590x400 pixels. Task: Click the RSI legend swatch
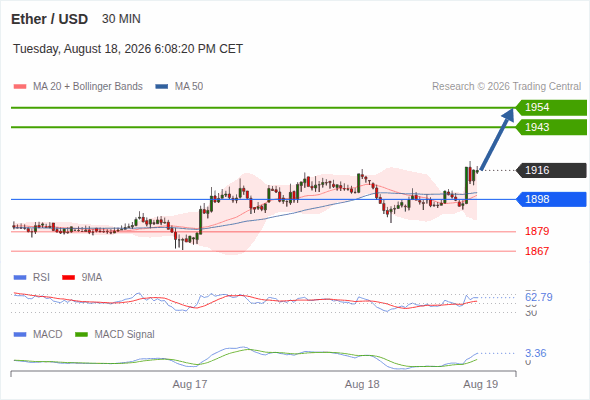point(20,278)
